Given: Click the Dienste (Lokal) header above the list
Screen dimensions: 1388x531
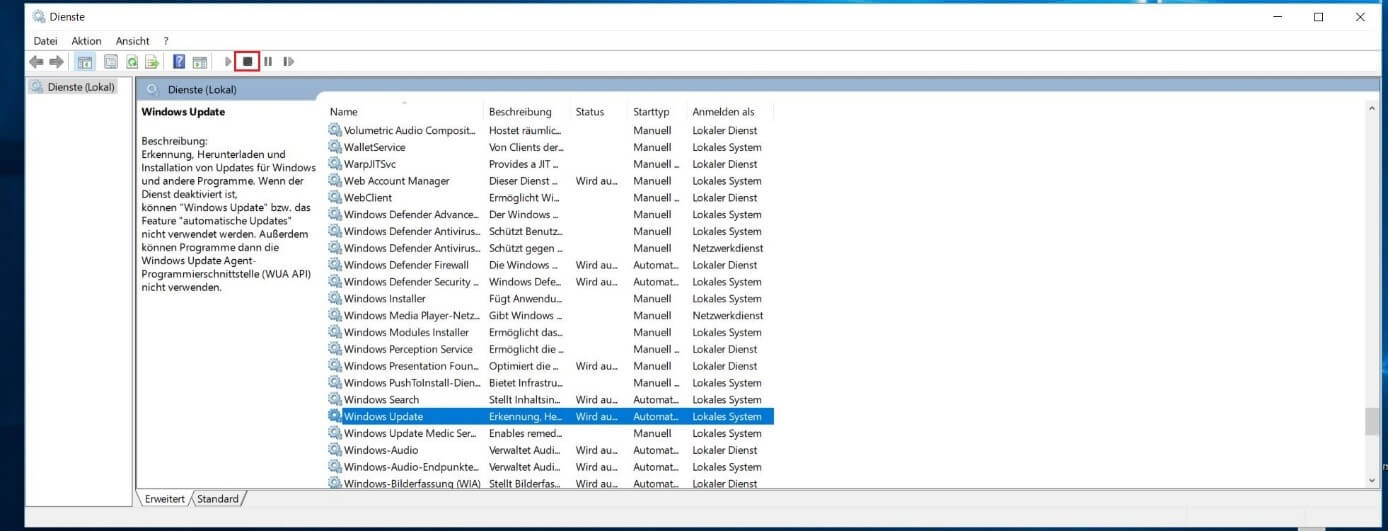Looking at the screenshot, I should [x=202, y=89].
